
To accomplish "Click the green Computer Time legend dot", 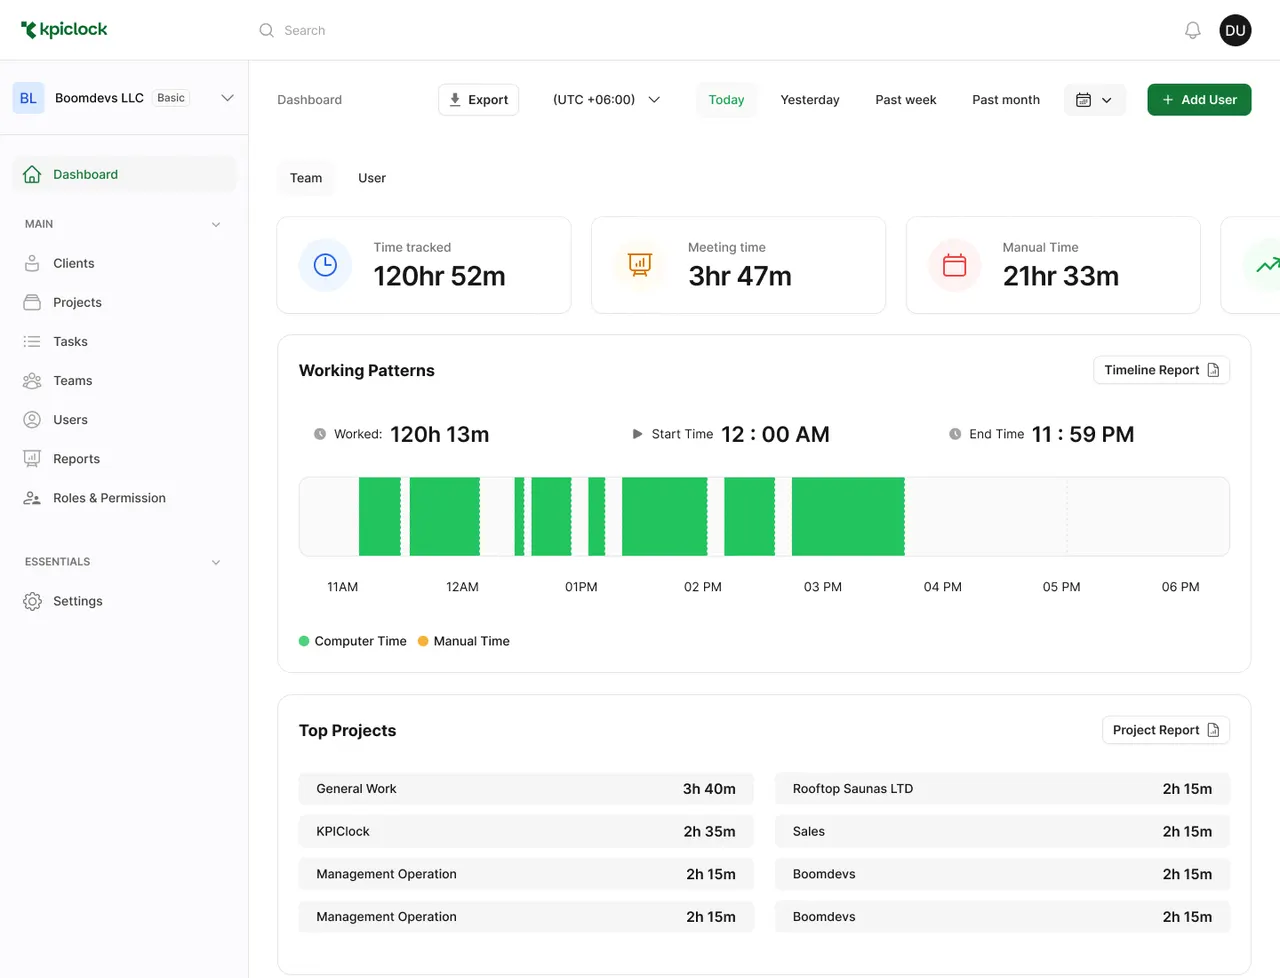I will coord(304,641).
